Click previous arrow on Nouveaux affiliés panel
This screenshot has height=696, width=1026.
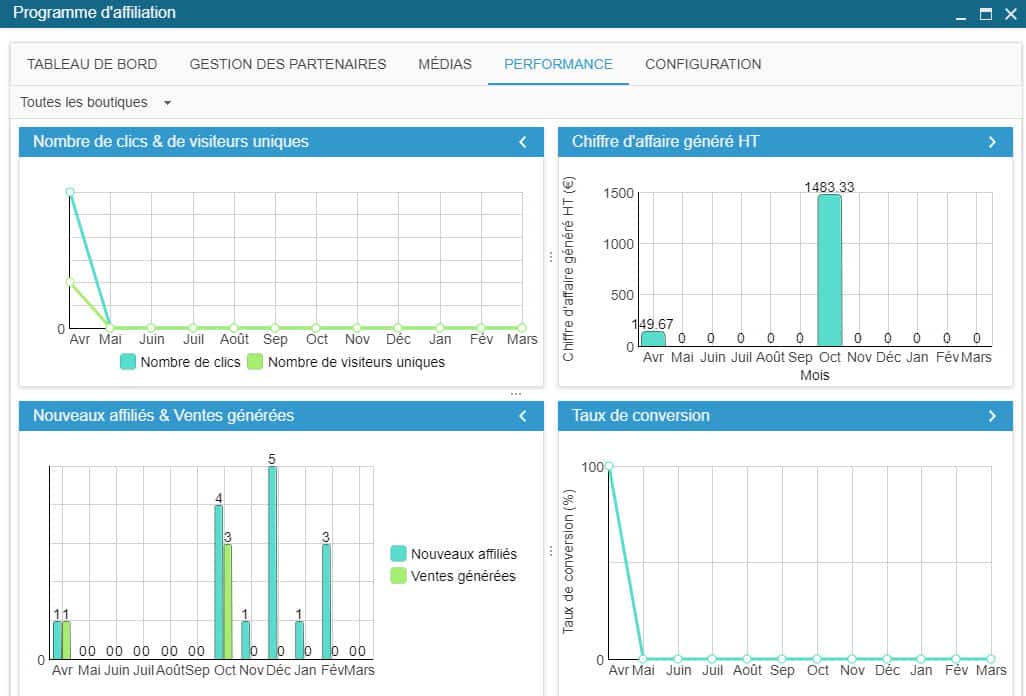tap(523, 416)
